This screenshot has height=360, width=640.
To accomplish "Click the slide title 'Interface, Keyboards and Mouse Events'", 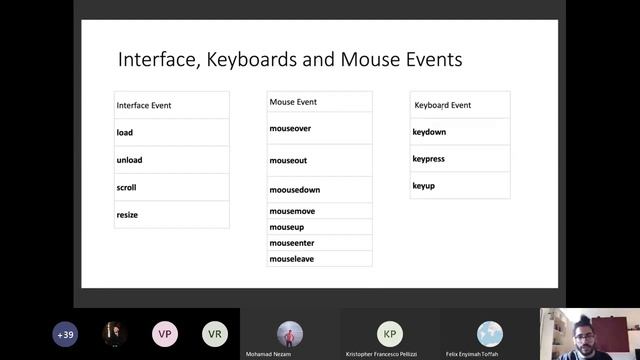I will (290, 60).
